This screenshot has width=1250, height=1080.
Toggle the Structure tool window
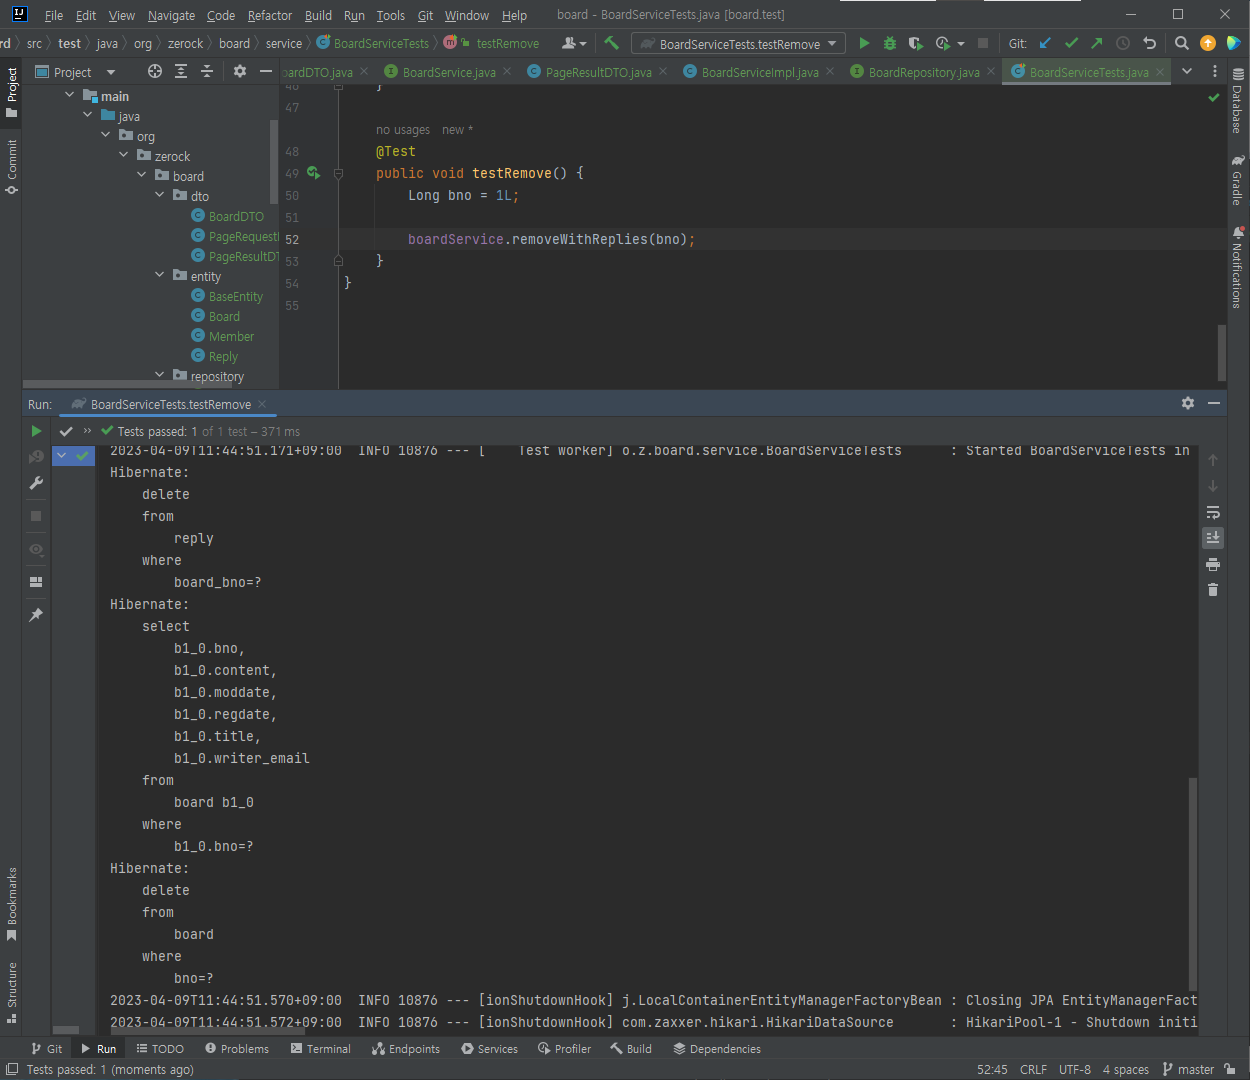12,993
